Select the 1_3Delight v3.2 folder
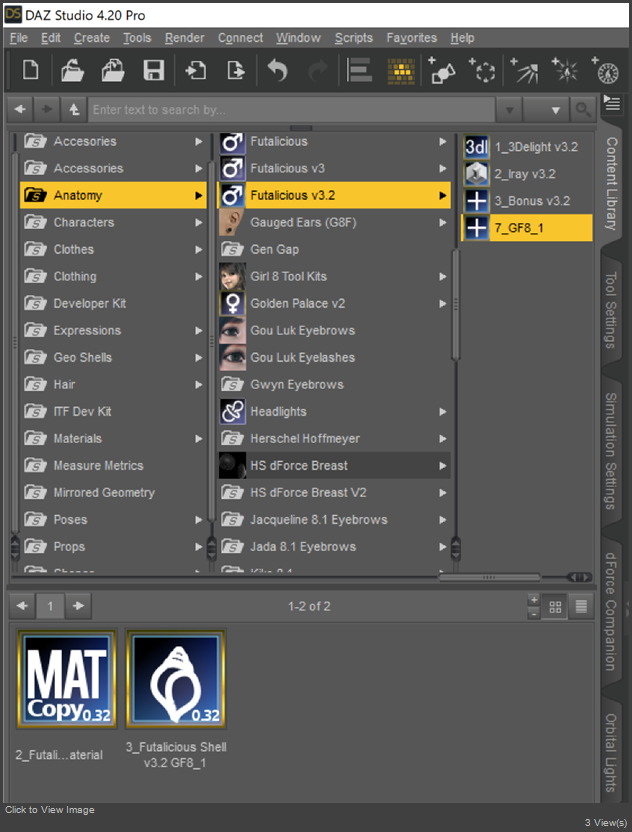This screenshot has width=632, height=832. tap(527, 147)
